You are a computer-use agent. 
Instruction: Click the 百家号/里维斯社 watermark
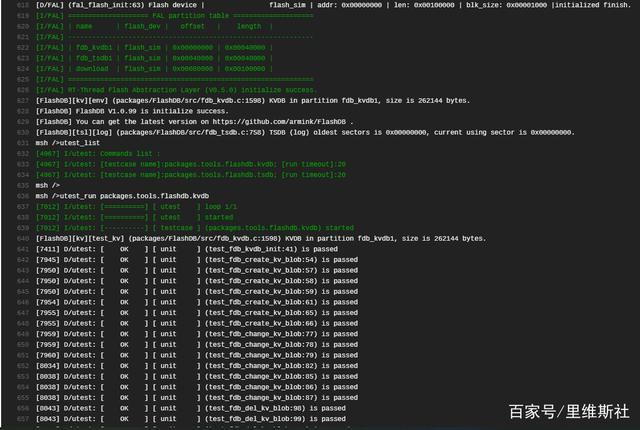click(569, 411)
